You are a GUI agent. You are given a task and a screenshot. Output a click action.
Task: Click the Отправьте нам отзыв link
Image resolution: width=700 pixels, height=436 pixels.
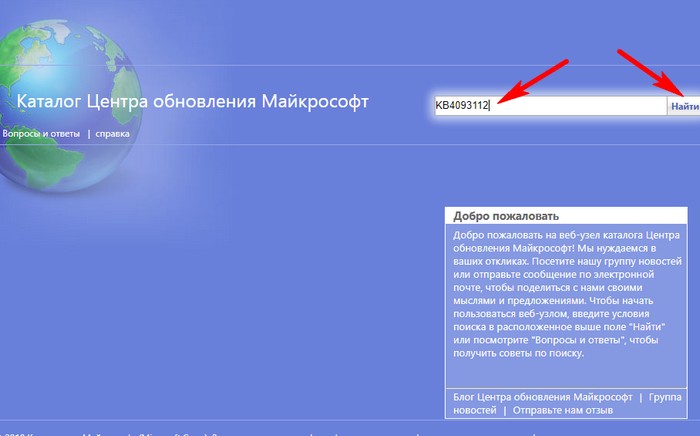[562, 410]
